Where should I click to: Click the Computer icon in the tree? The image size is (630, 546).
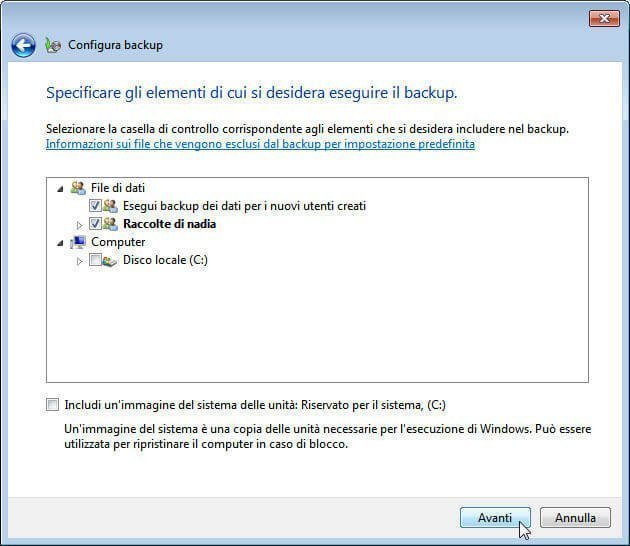click(x=78, y=242)
